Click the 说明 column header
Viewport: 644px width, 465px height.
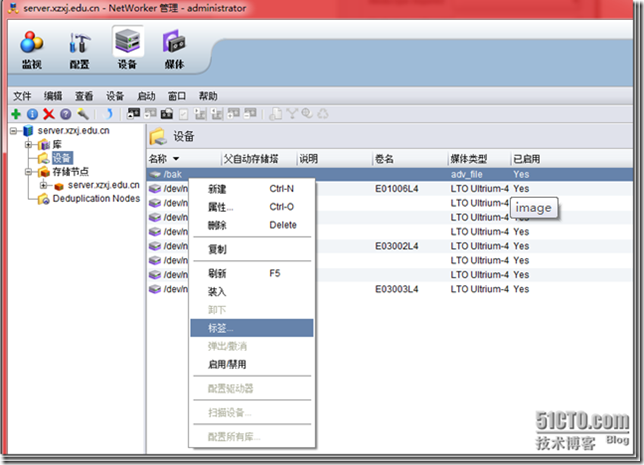tap(335, 159)
